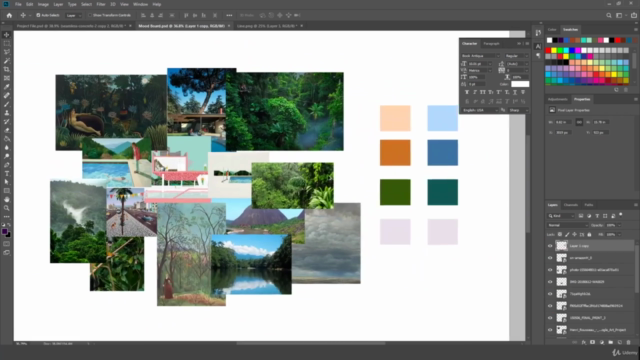Hide the sn-amazon layer using eye icon
Viewport: 640px width, 360px height.
(x=550, y=258)
